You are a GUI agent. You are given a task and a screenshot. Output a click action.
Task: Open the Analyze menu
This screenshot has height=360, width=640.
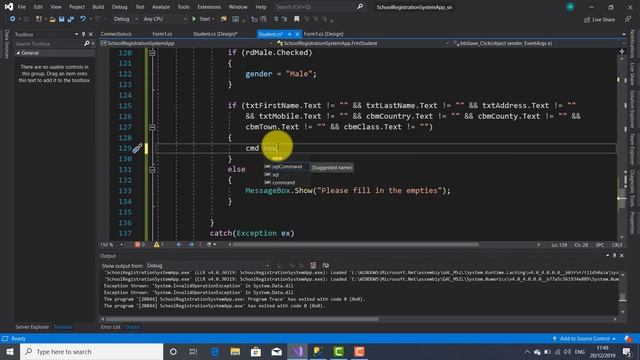[x=161, y=7]
